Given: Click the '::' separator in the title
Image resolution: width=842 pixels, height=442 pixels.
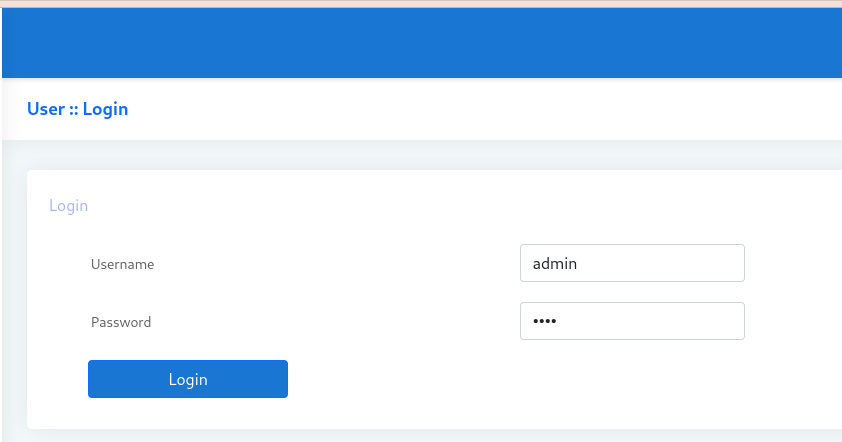Looking at the screenshot, I should [74, 109].
